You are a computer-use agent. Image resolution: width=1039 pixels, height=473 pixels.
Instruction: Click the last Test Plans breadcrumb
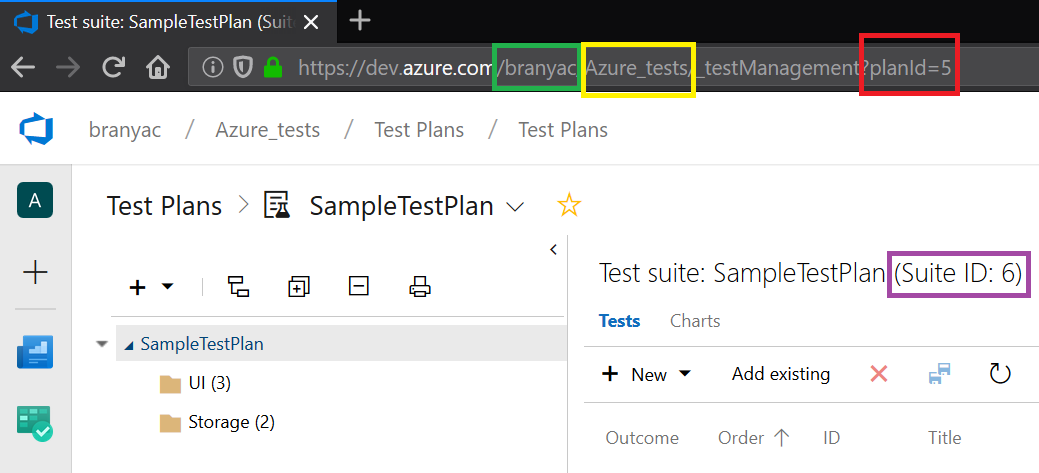(563, 130)
